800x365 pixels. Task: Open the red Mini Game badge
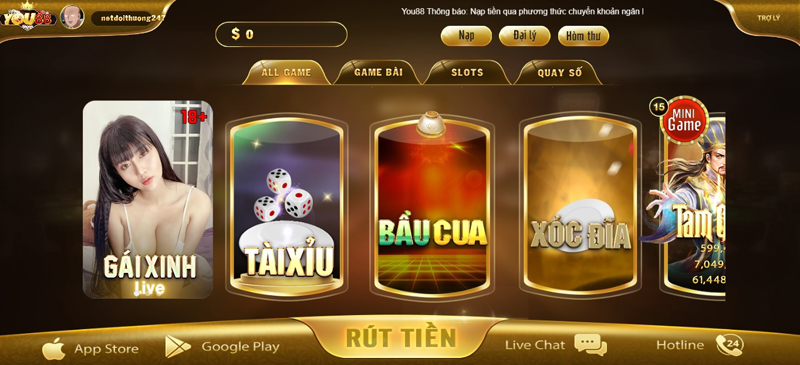pos(684,121)
